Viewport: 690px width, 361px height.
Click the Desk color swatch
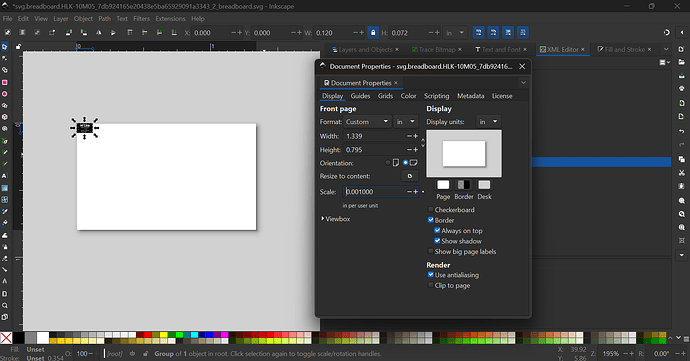click(x=484, y=185)
